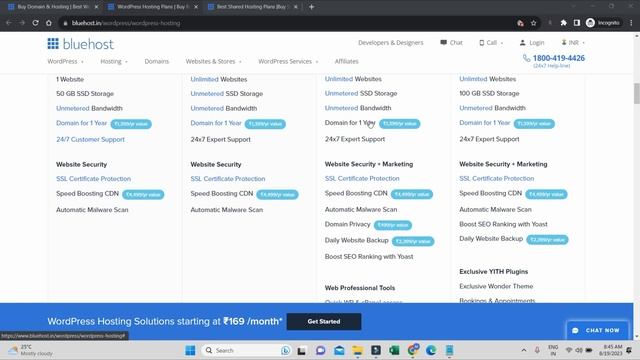Close the Buy Domain & Hosting tab
This screenshot has width=640, height=360.
pyautogui.click(x=96, y=7)
